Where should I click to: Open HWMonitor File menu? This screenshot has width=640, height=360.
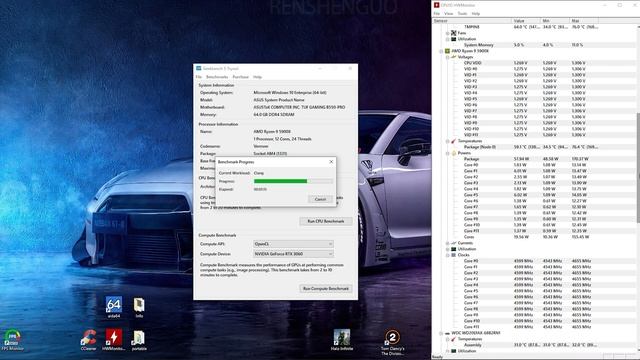pos(437,13)
